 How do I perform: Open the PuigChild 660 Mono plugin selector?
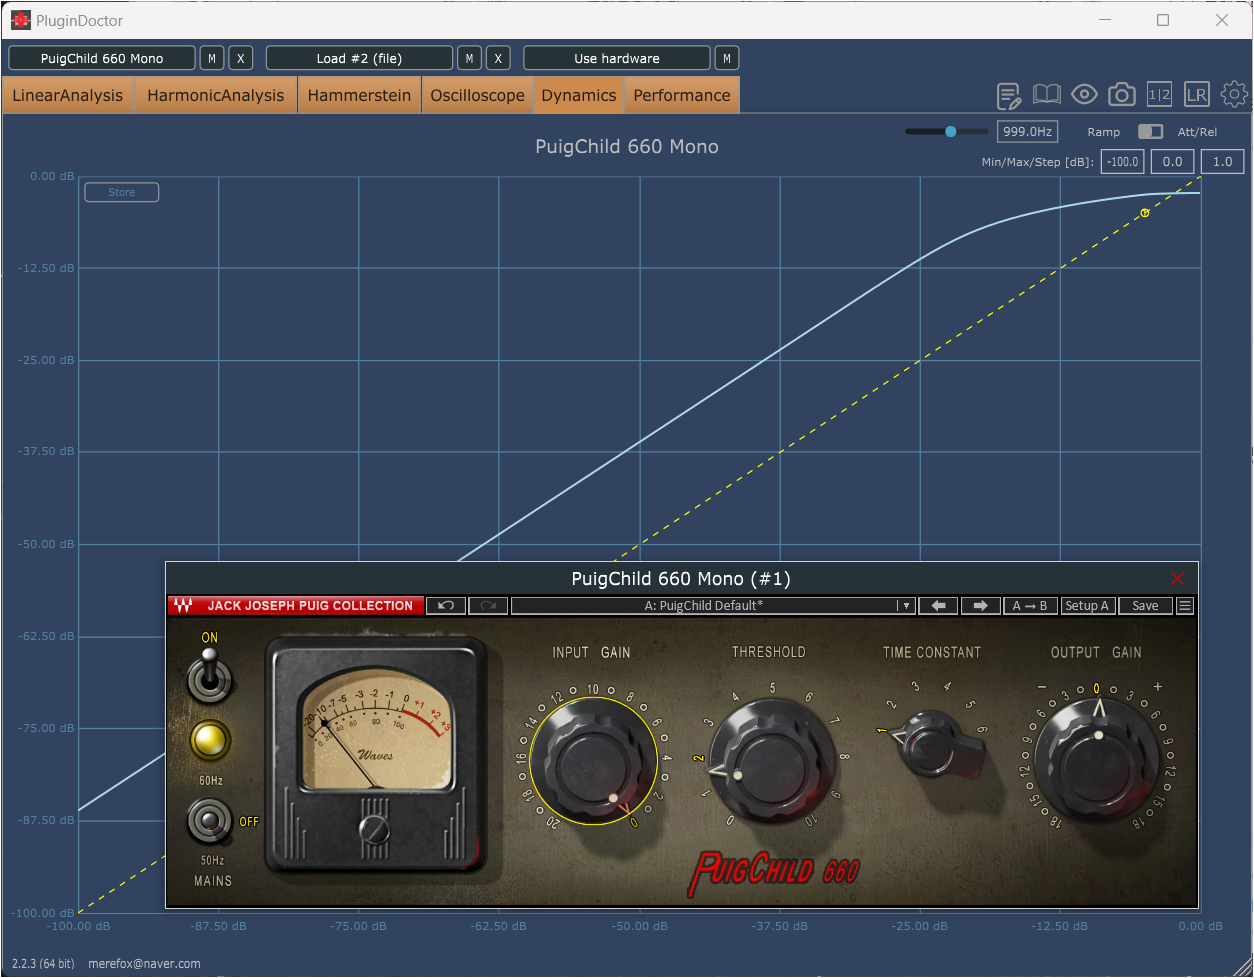[102, 59]
